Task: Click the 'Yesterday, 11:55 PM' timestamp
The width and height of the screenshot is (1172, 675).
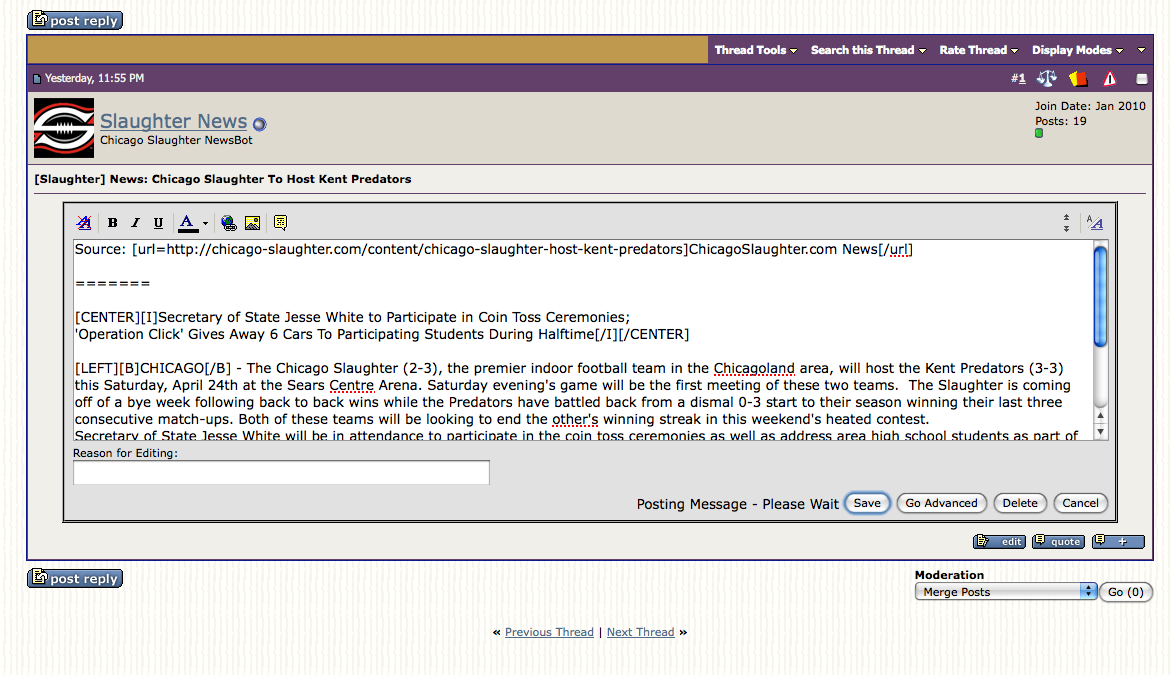Action: pyautogui.click(x=94, y=78)
